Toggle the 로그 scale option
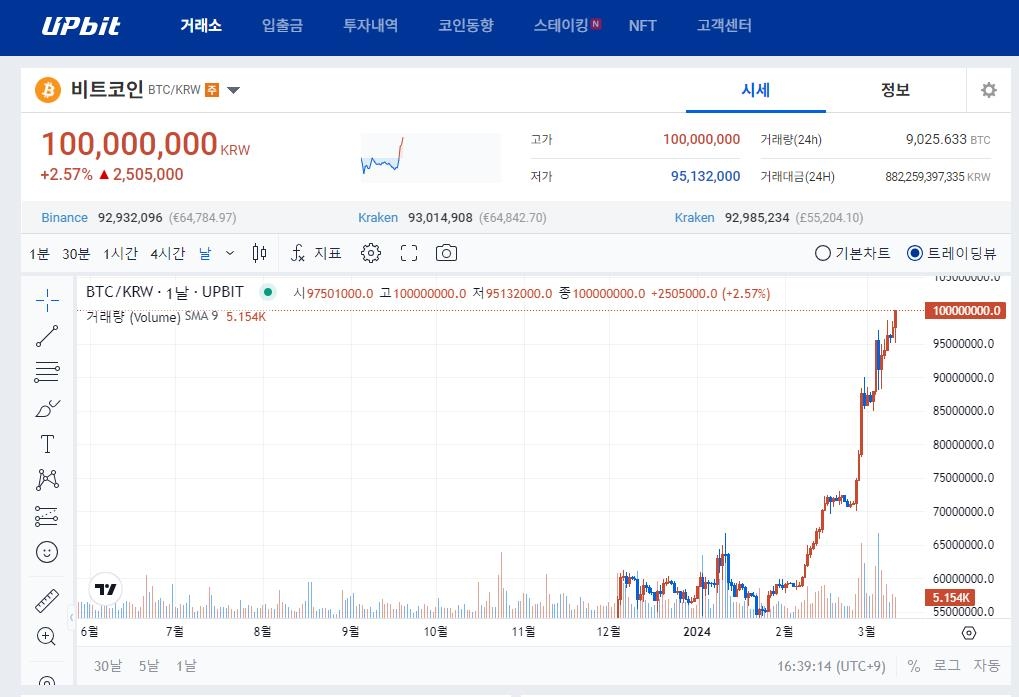 [946, 665]
